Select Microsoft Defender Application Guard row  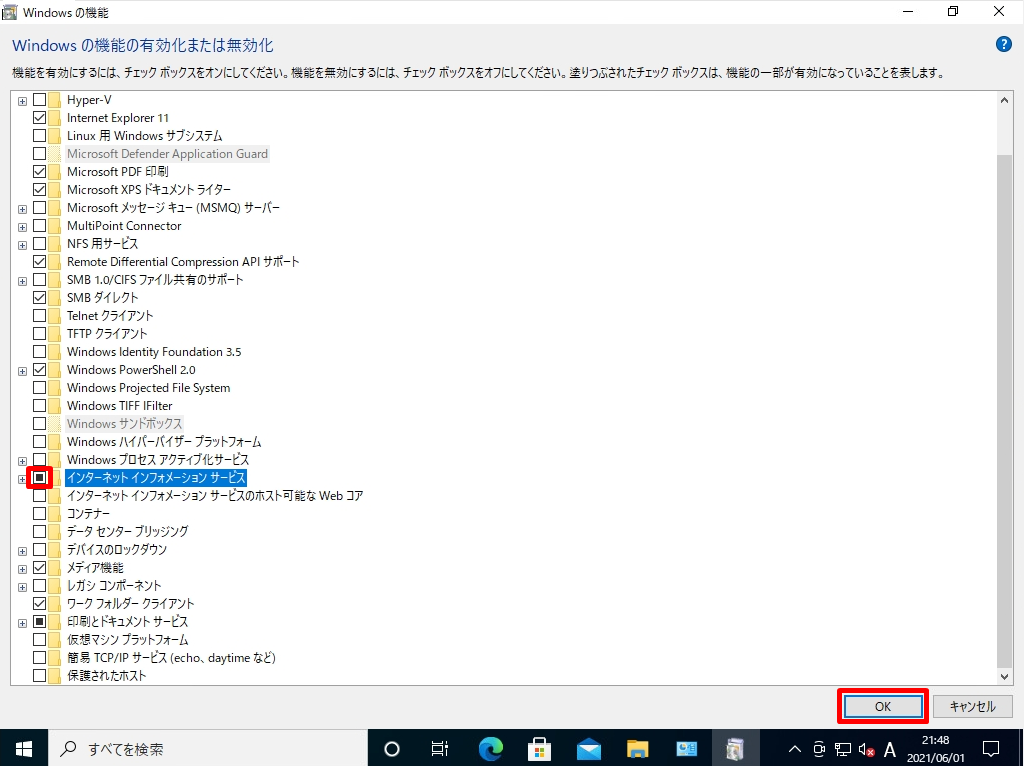(167, 153)
